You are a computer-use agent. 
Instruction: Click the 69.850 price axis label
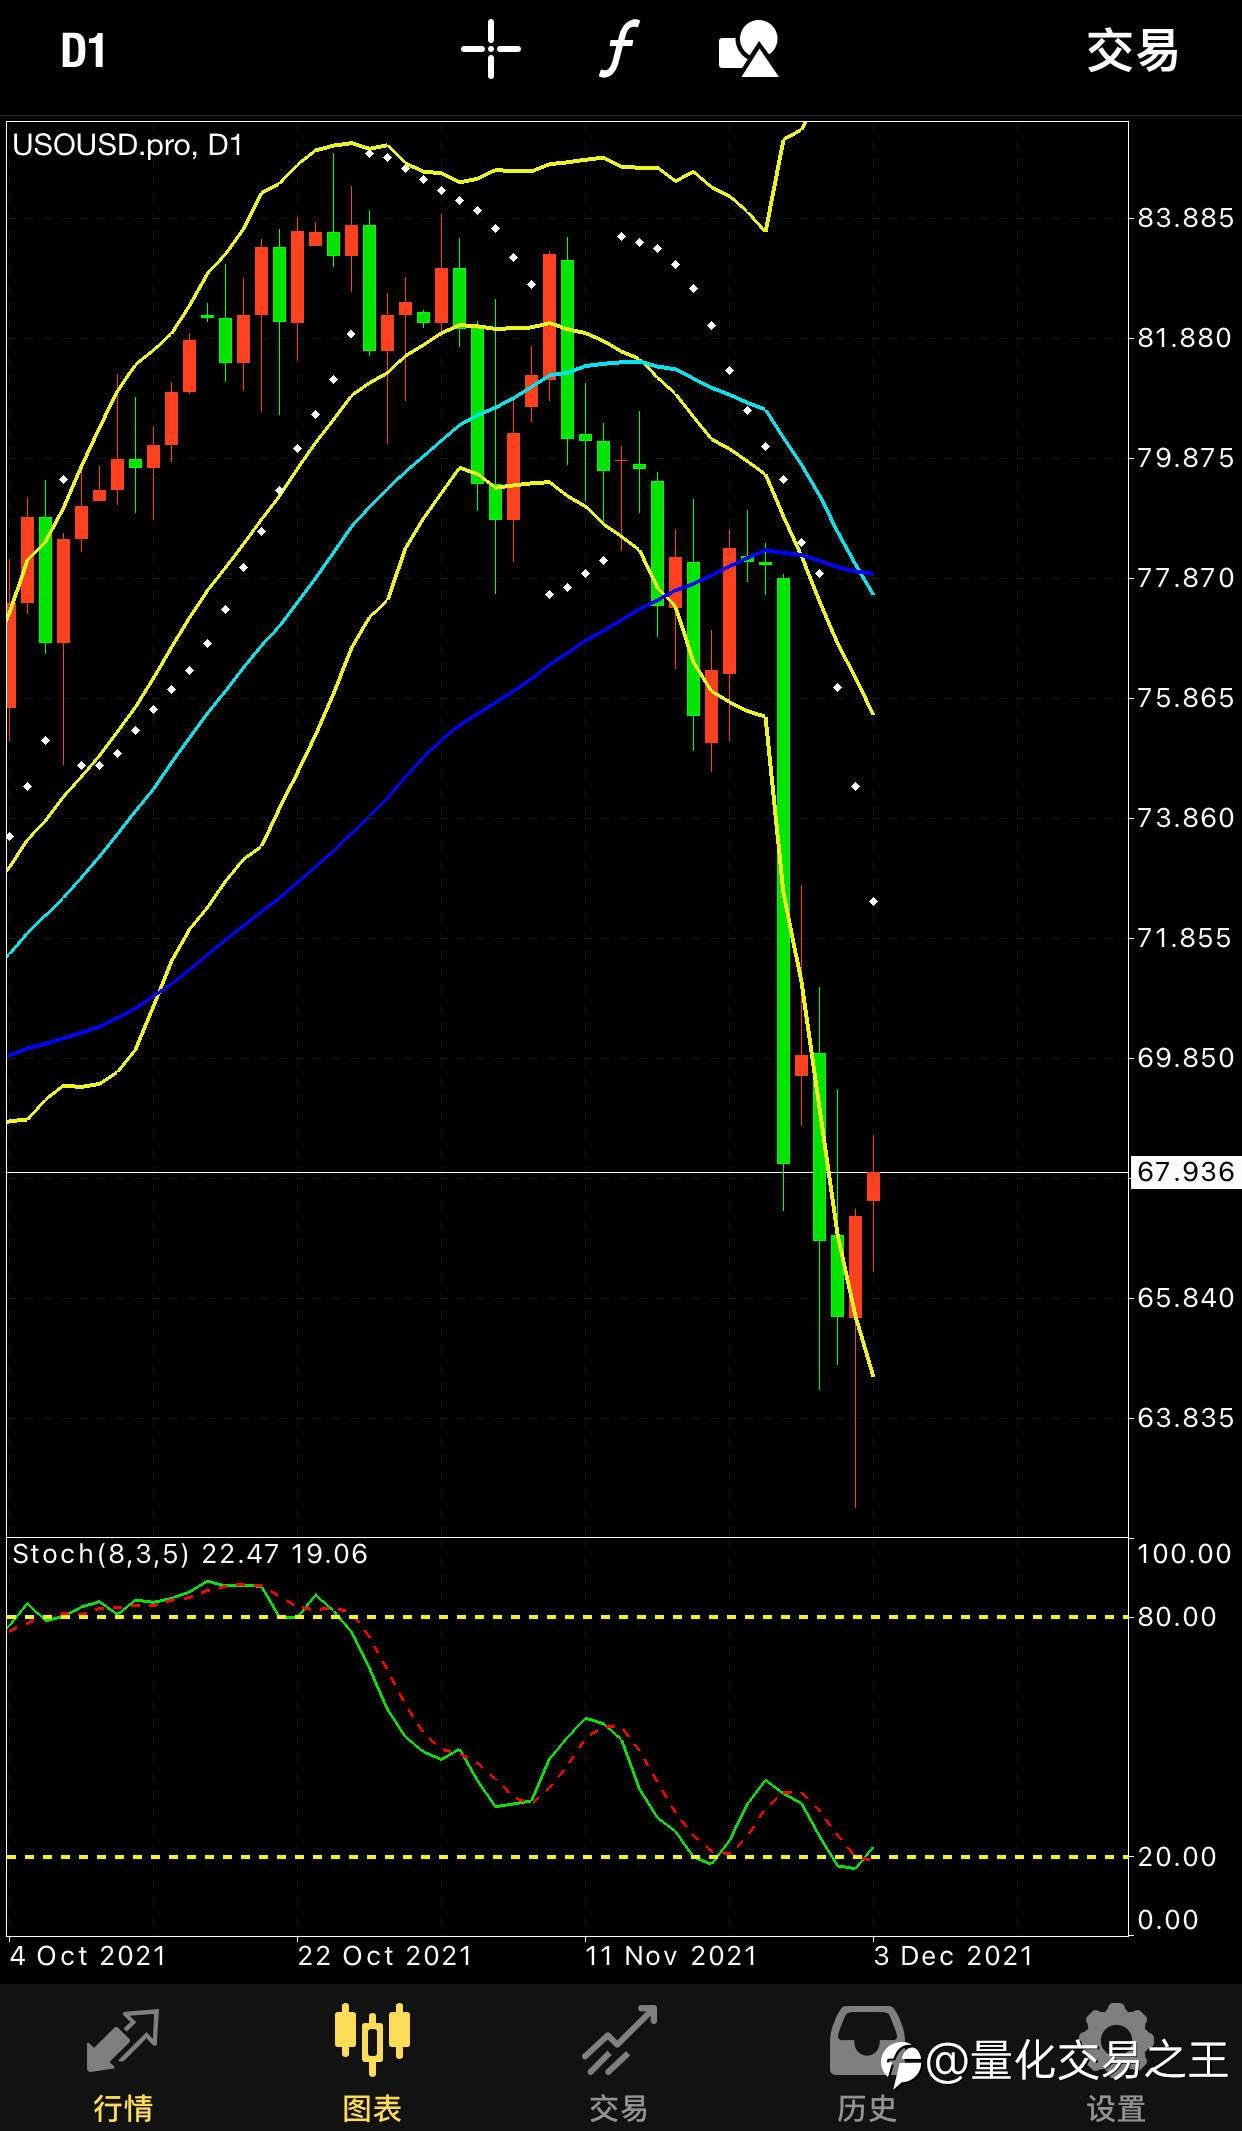coord(1186,1058)
